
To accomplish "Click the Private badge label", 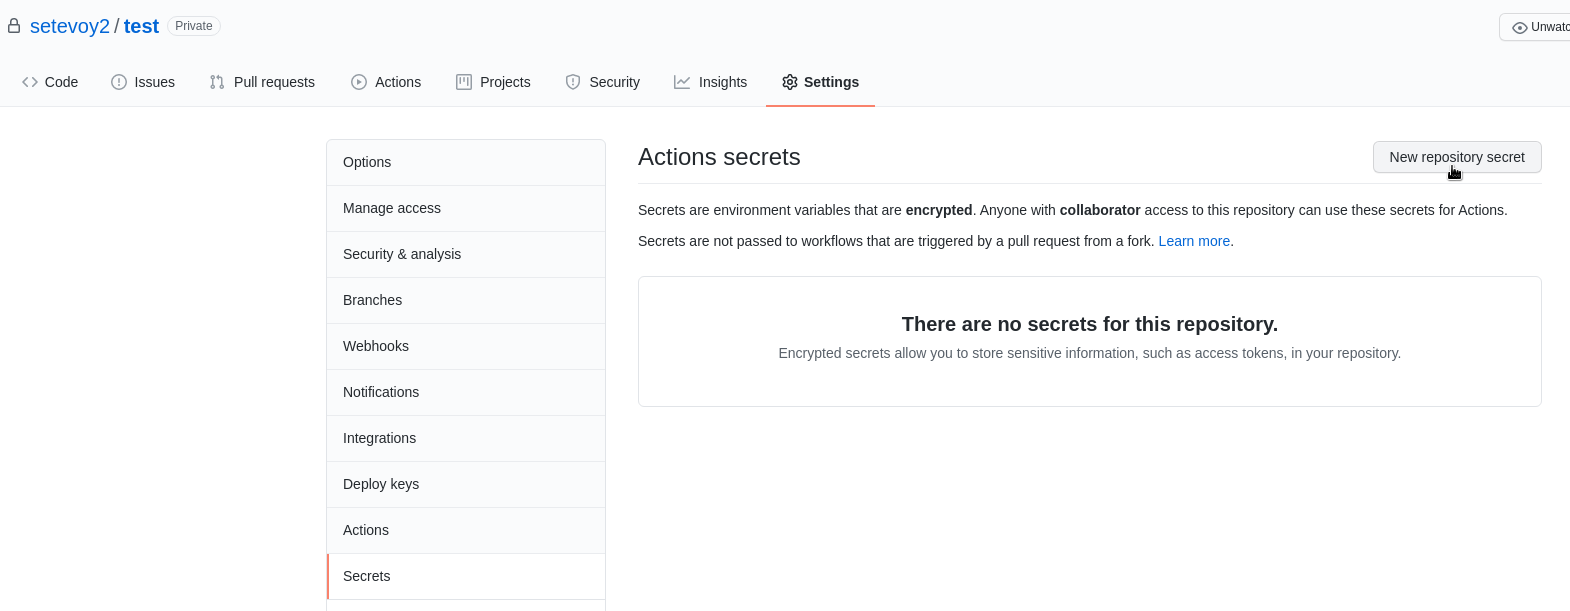I will pos(194,26).
